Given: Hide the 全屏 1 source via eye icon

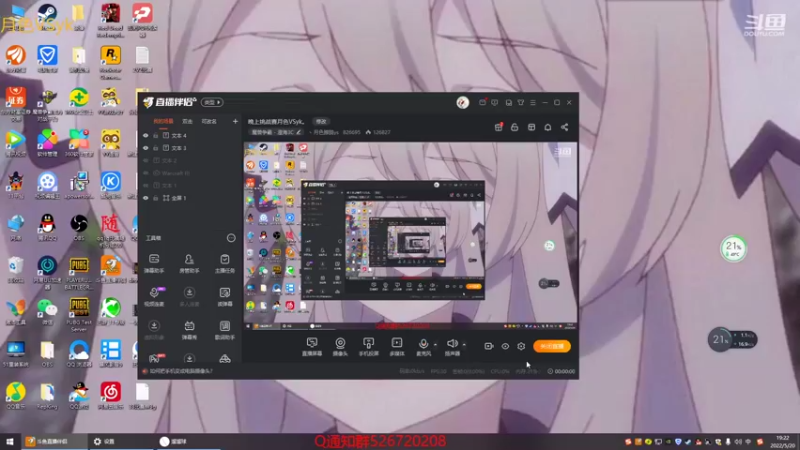Looking at the screenshot, I should coord(145,198).
